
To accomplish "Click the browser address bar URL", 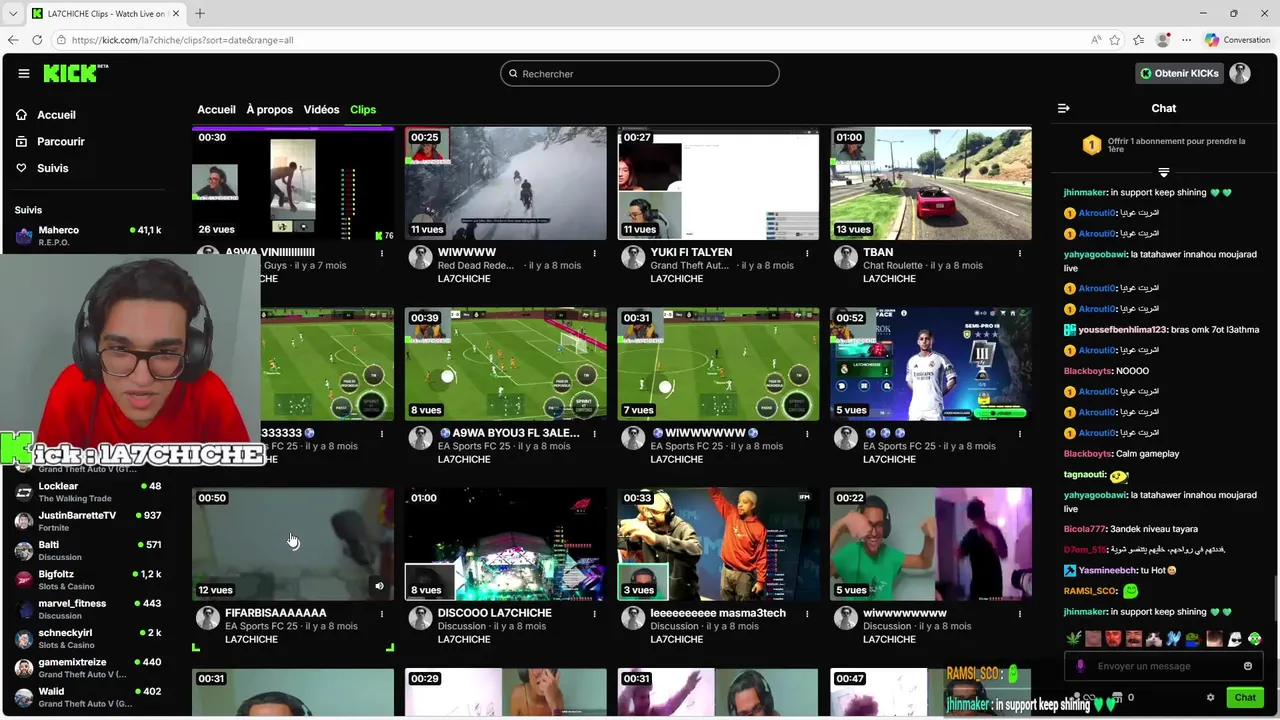I will pyautogui.click(x=183, y=40).
